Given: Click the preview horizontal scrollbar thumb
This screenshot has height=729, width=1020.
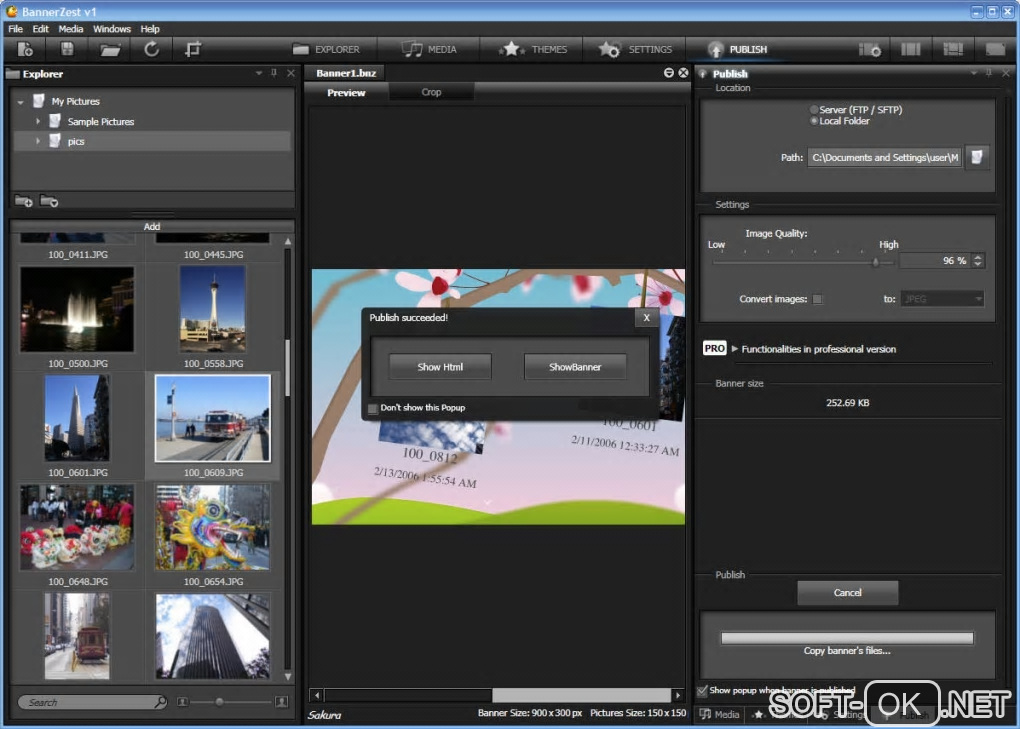Looking at the screenshot, I should pos(581,695).
